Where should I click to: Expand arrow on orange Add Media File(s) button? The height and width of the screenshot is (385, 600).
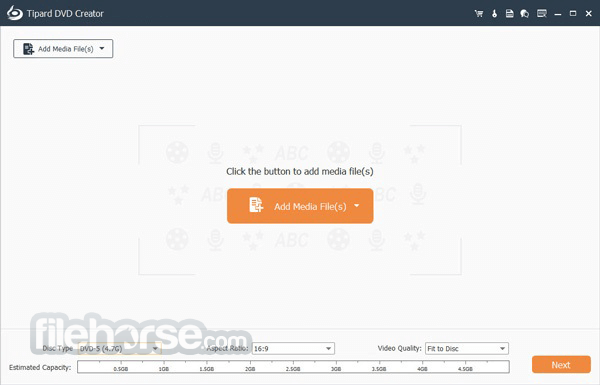357,206
